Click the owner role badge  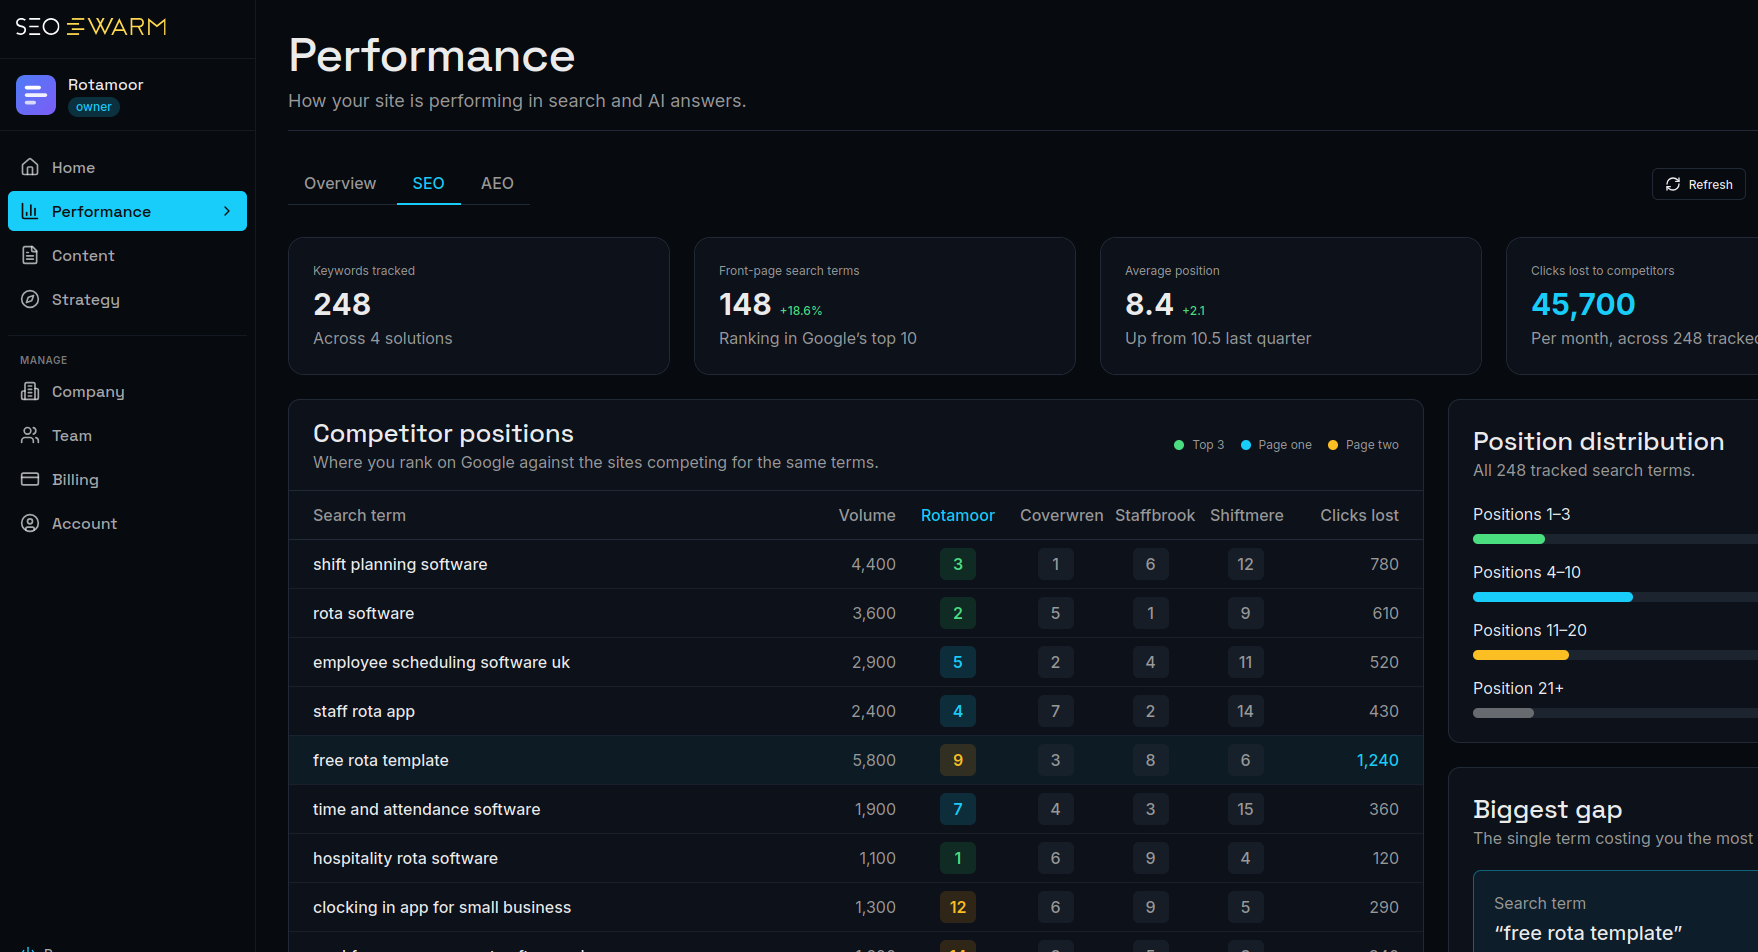pos(94,107)
